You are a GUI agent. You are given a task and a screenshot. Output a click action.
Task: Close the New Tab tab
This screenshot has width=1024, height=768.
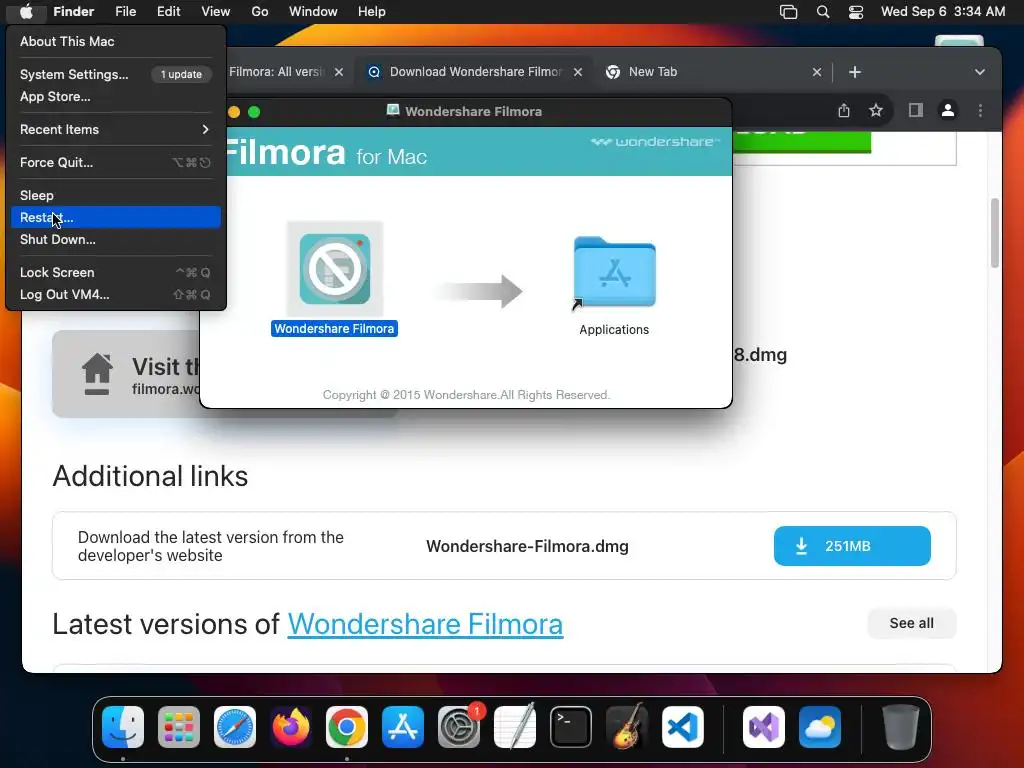pyautogui.click(x=817, y=72)
